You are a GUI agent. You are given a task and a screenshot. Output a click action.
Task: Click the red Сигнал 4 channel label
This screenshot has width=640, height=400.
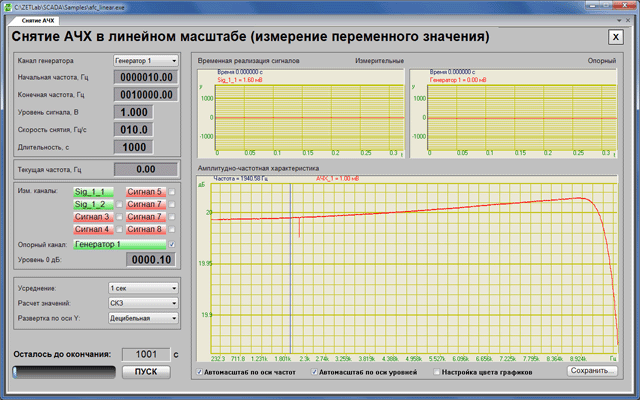(93, 229)
